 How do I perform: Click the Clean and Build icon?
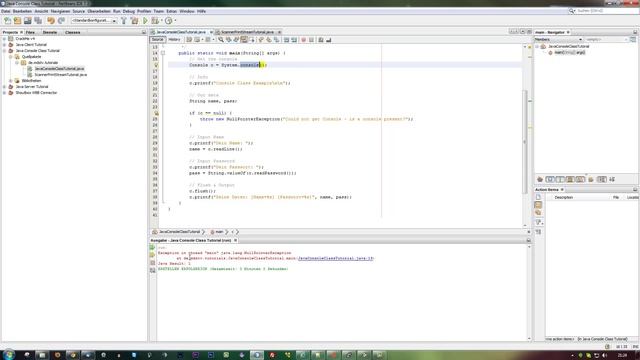coord(134,20)
